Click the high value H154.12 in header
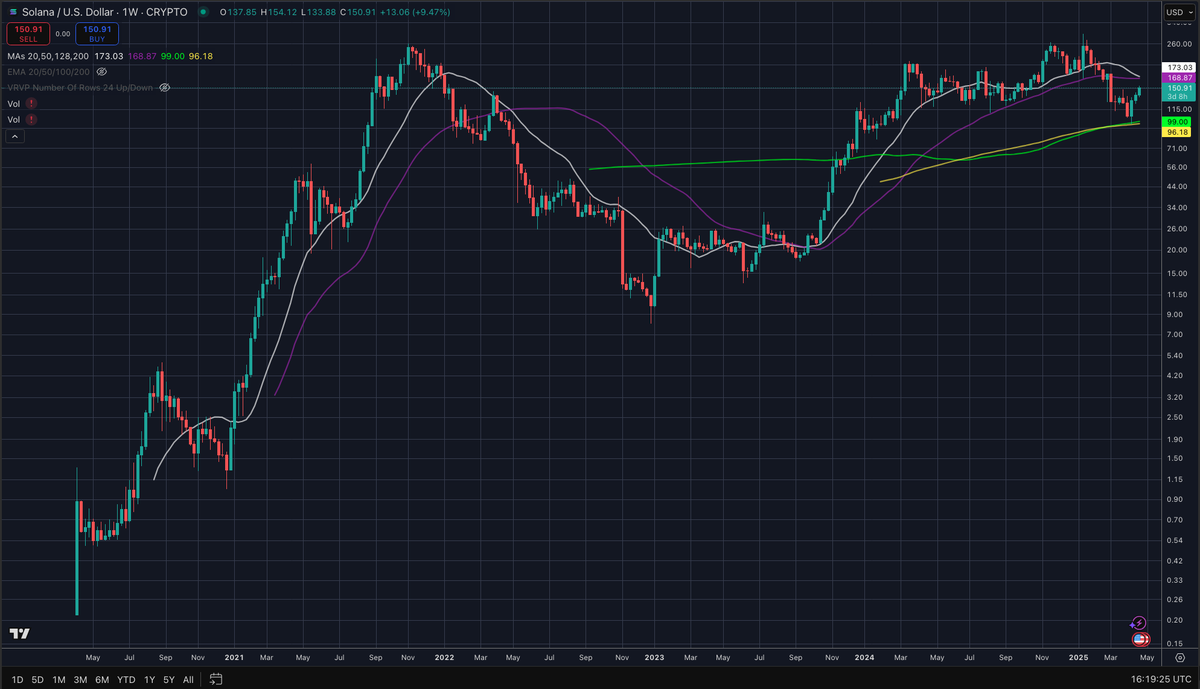This screenshot has width=1200, height=689. point(281,12)
